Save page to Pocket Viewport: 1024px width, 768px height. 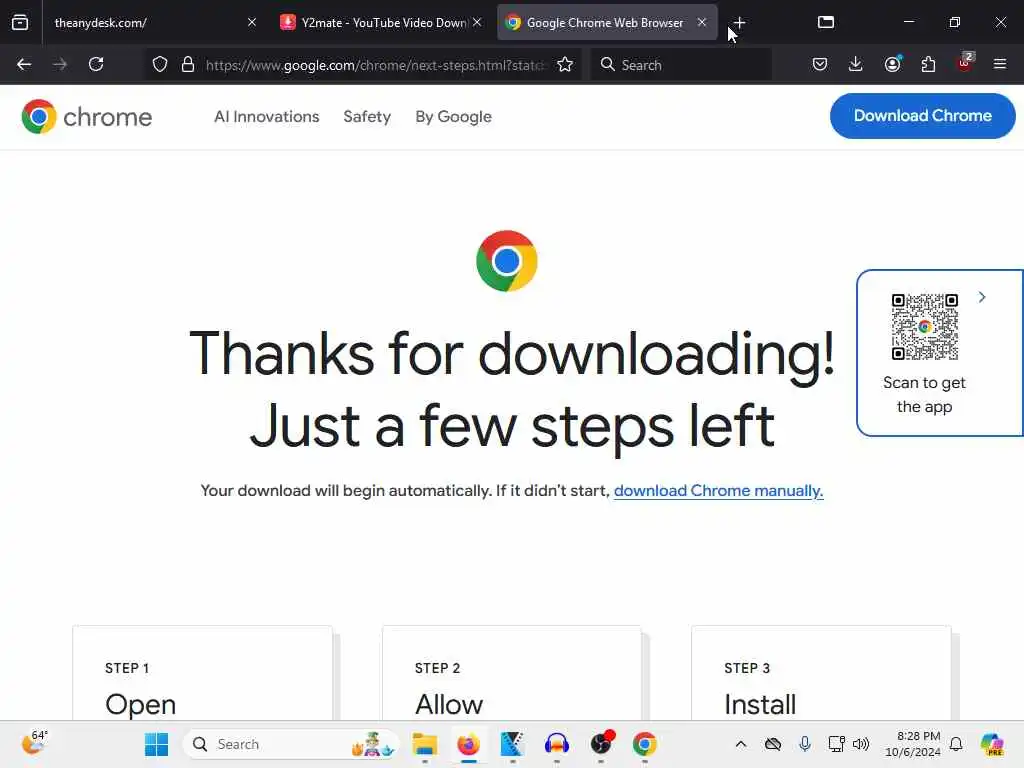coord(820,65)
